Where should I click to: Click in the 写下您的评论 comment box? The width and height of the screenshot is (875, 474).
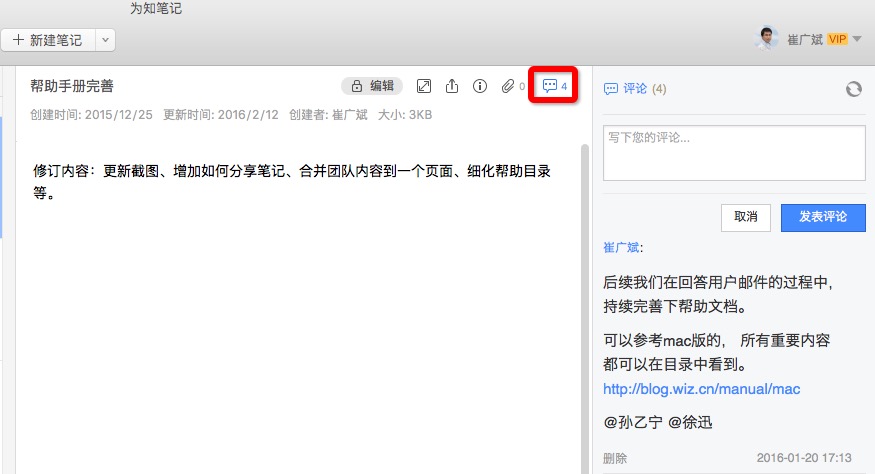click(x=734, y=152)
